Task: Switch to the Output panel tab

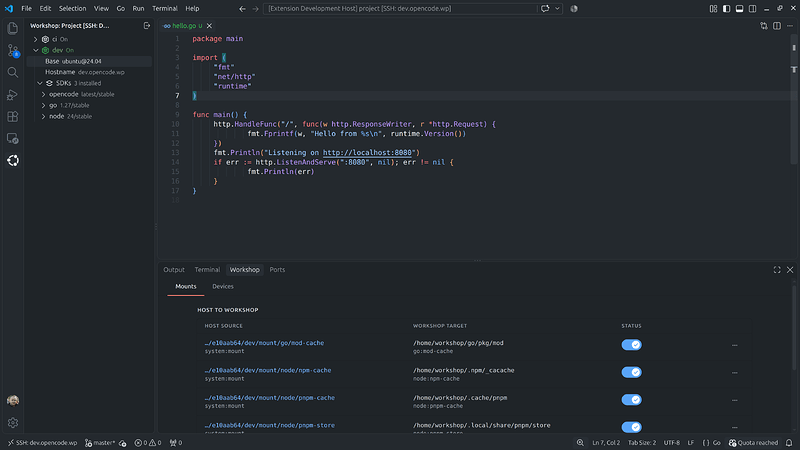Action: pos(174,269)
